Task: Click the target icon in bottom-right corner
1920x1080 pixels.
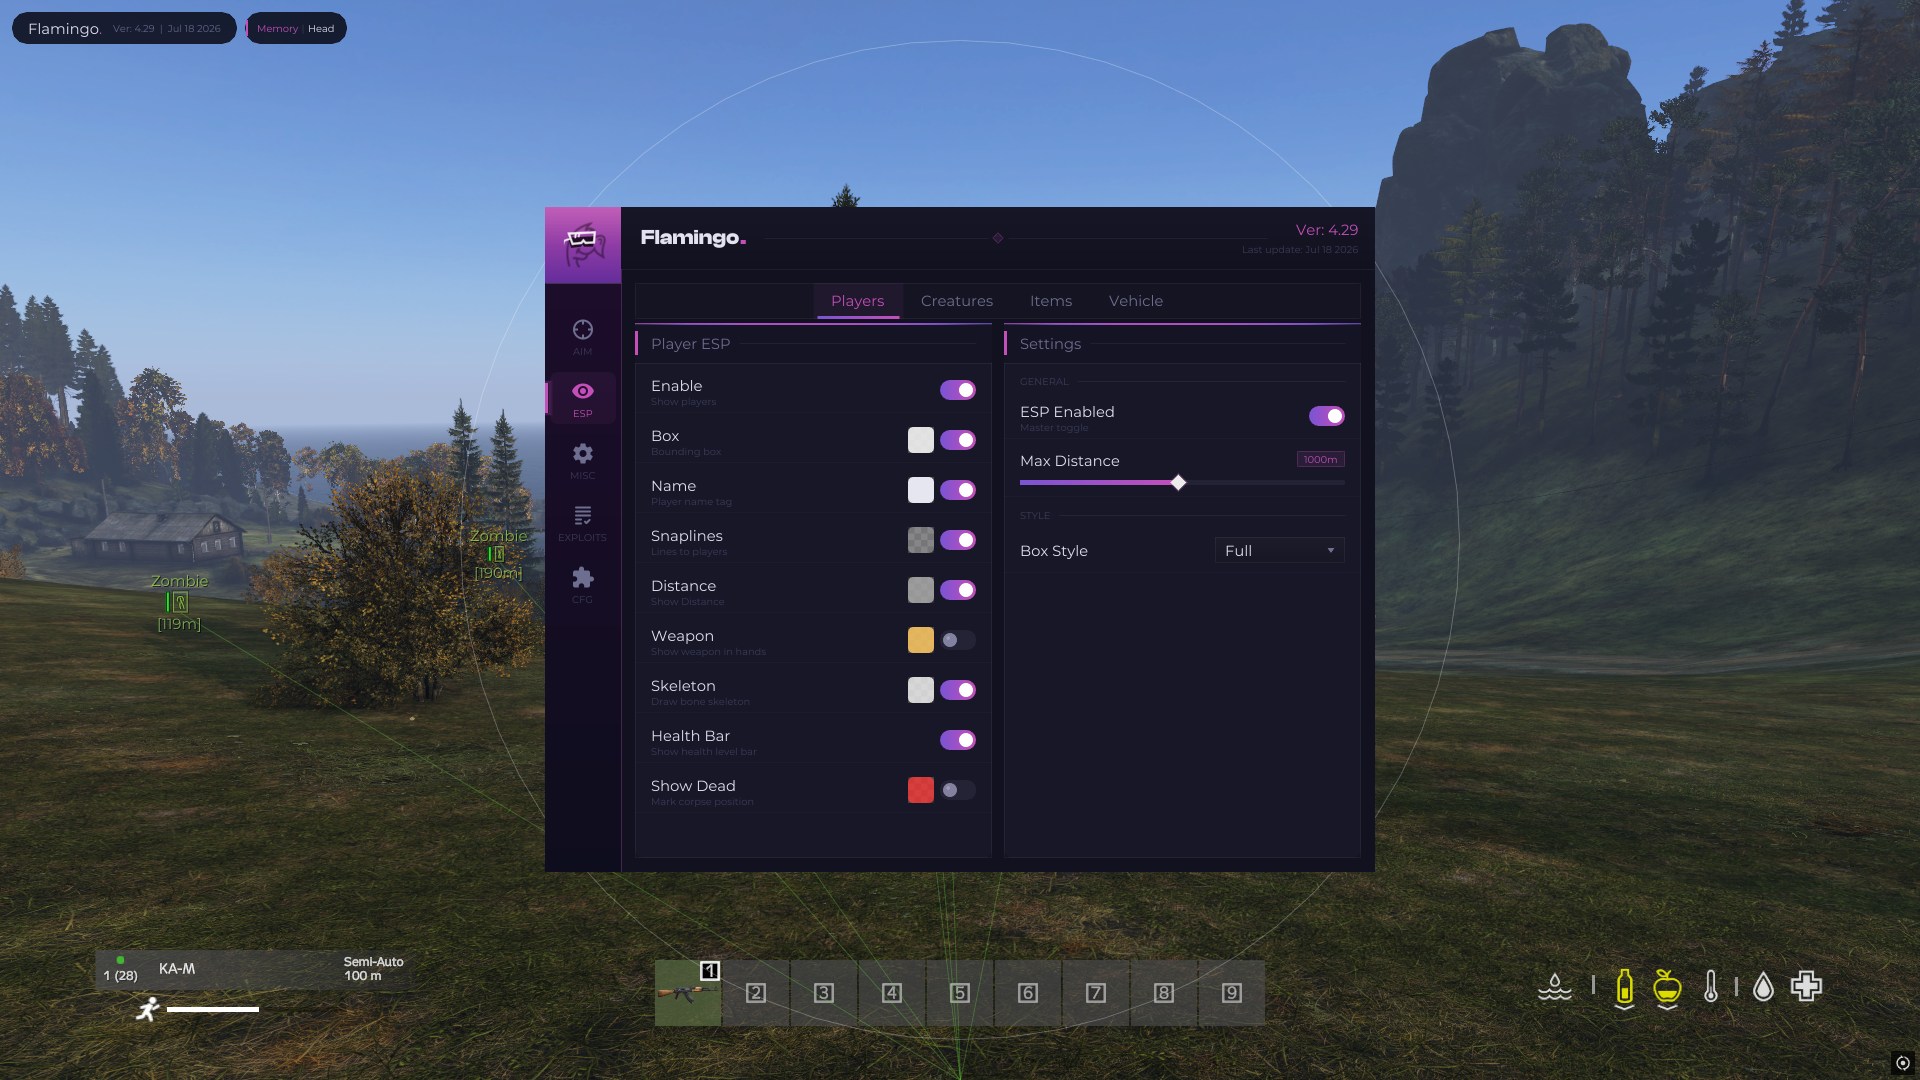Action: [x=1902, y=1063]
